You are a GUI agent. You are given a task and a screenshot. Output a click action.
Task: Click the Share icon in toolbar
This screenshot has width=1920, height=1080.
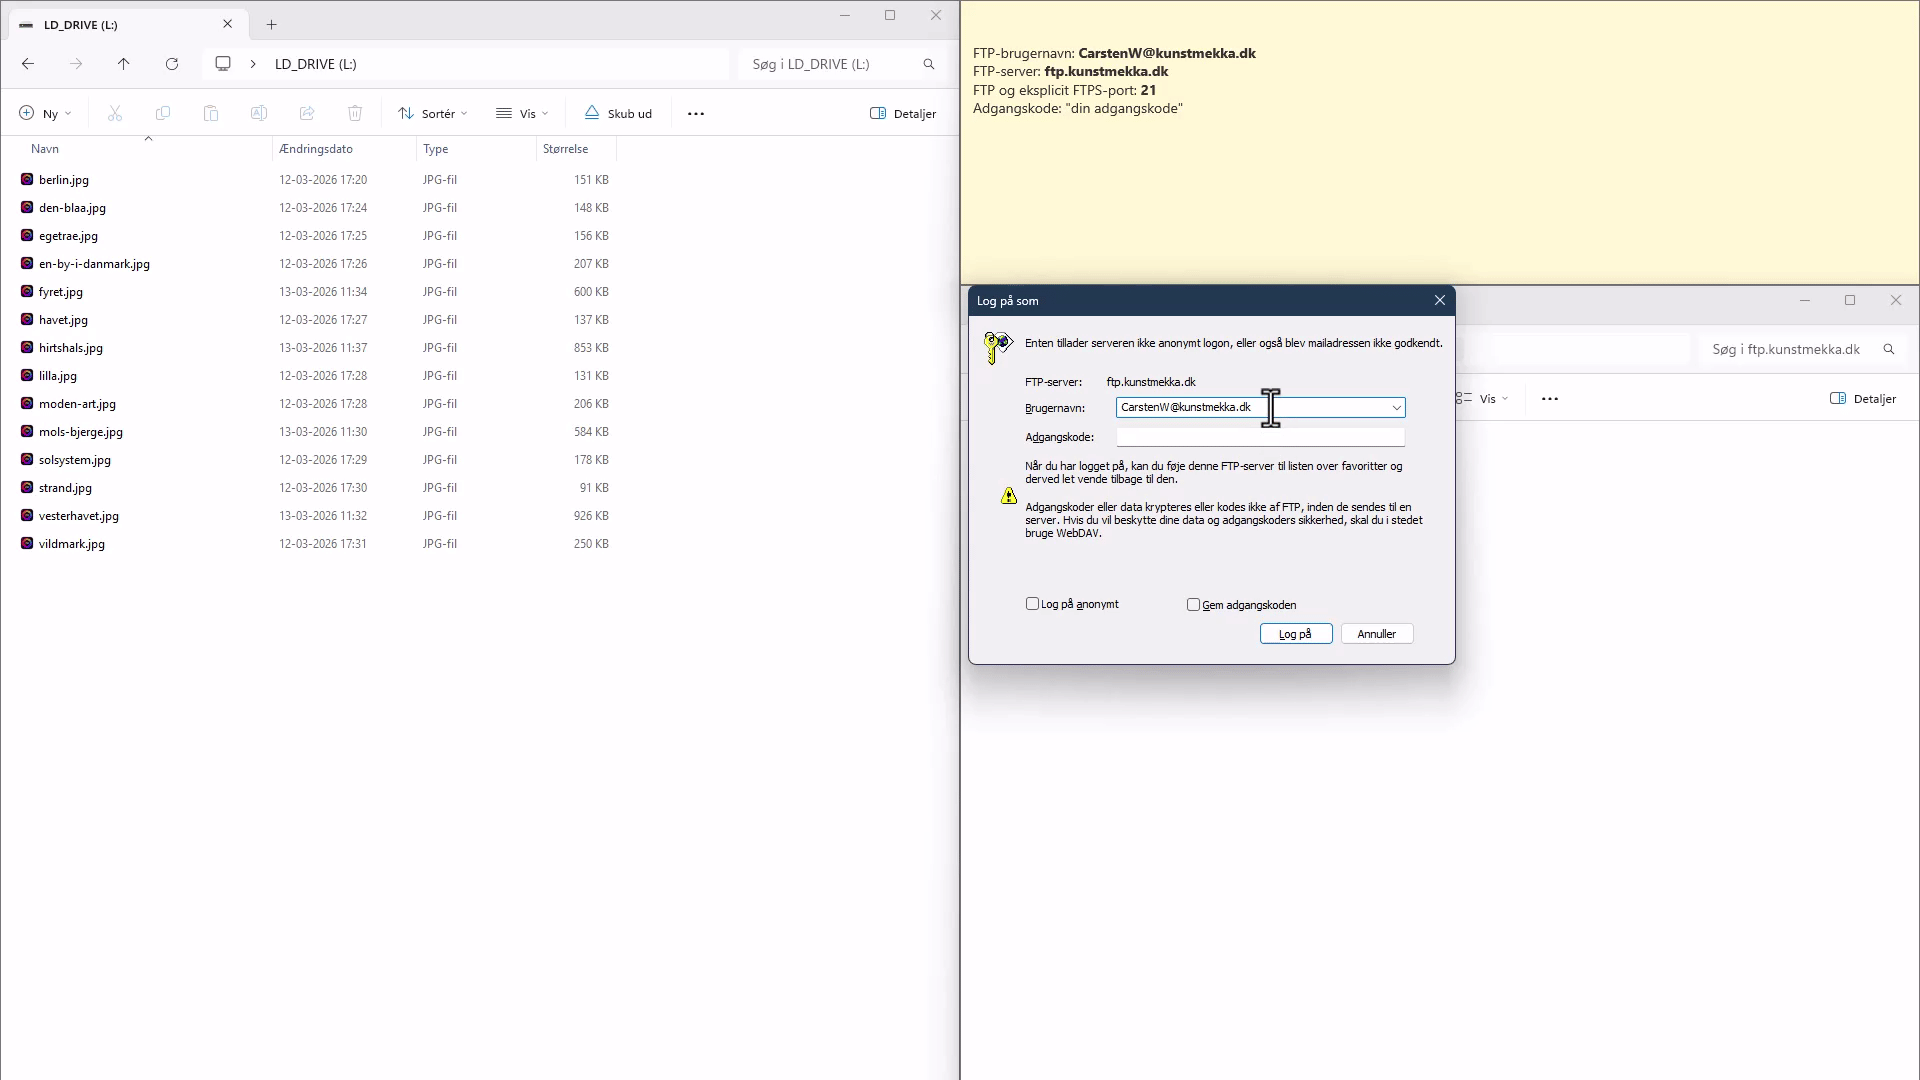coord(307,114)
